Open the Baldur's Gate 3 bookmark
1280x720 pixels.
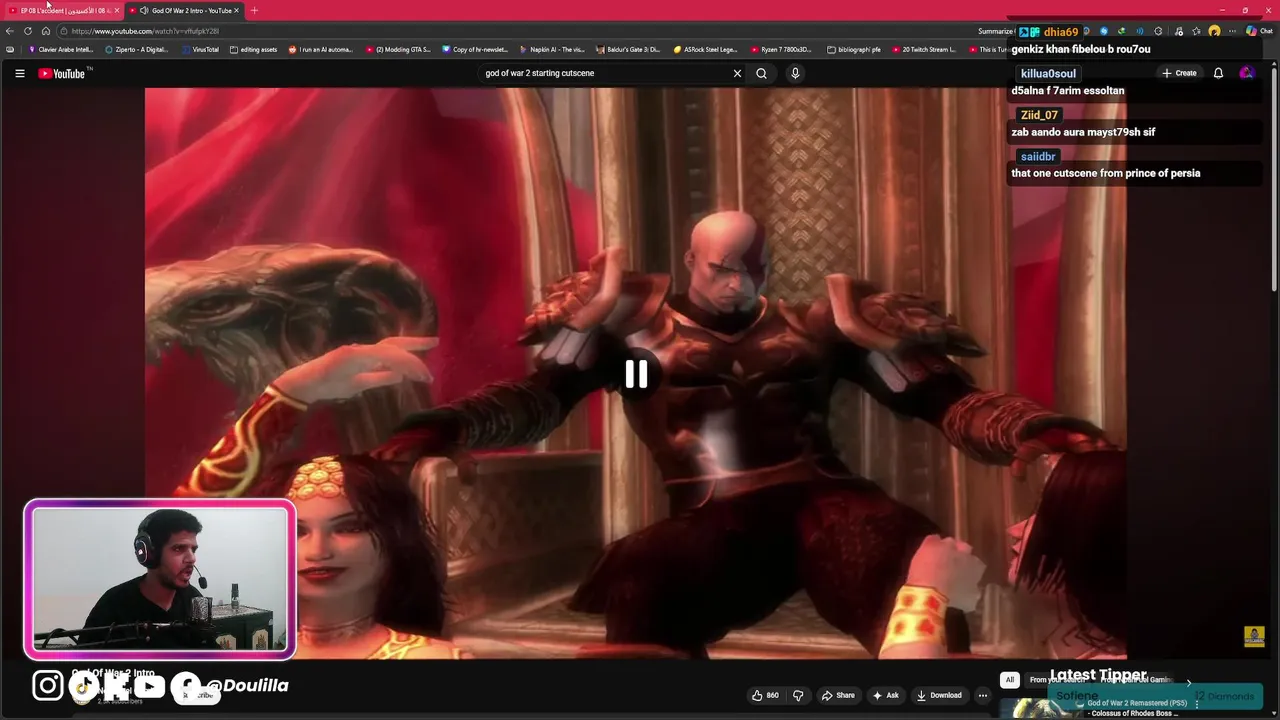tap(628, 49)
